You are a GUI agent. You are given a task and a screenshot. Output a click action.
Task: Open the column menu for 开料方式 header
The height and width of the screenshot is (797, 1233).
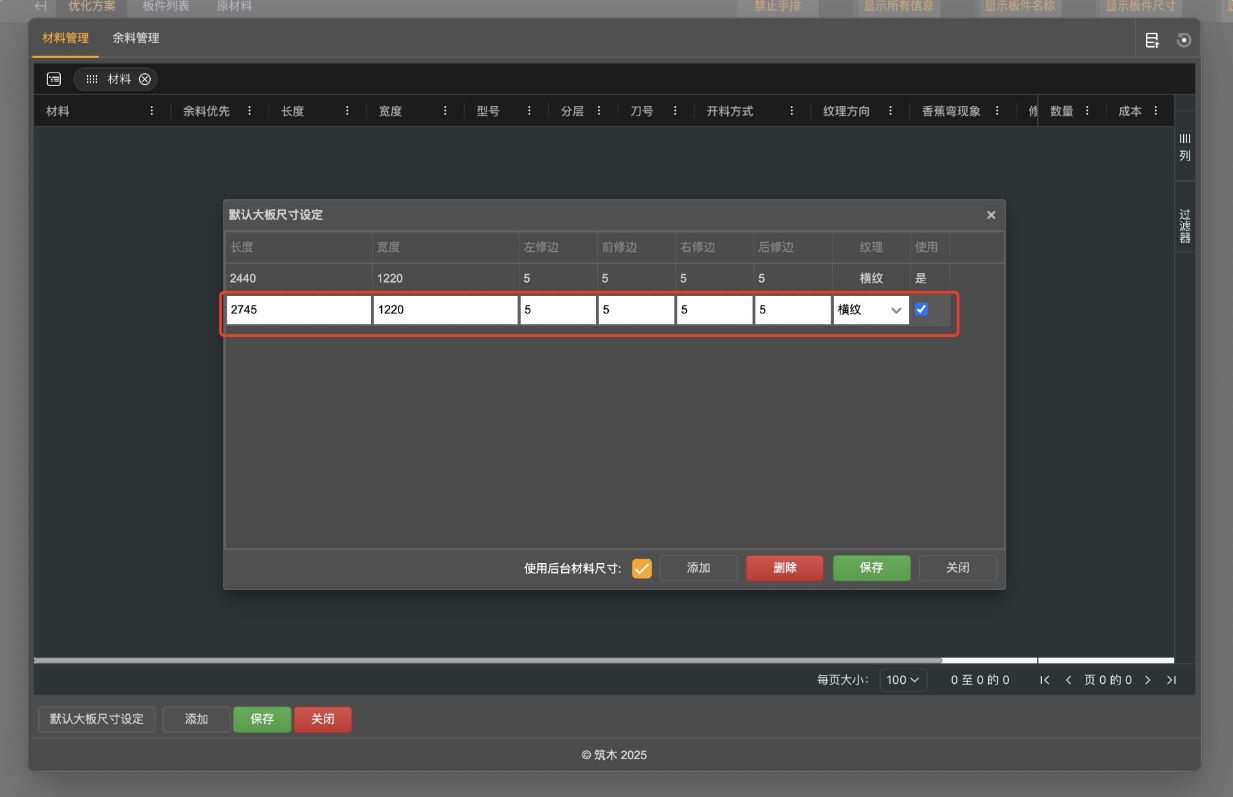click(x=791, y=111)
